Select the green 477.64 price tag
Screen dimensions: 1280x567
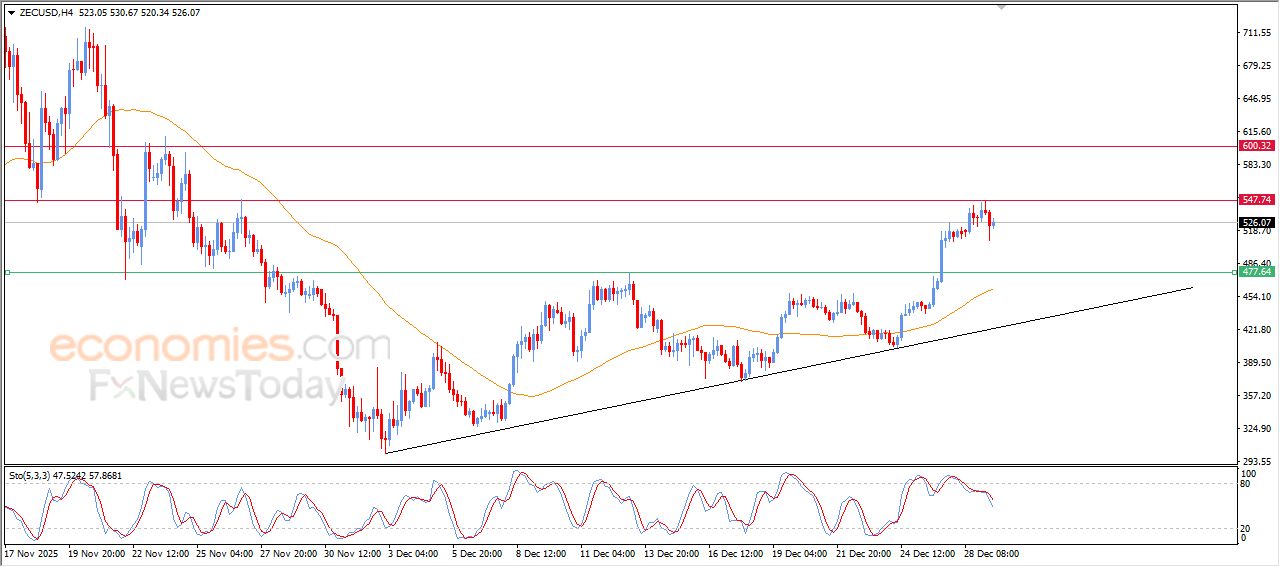(1257, 272)
